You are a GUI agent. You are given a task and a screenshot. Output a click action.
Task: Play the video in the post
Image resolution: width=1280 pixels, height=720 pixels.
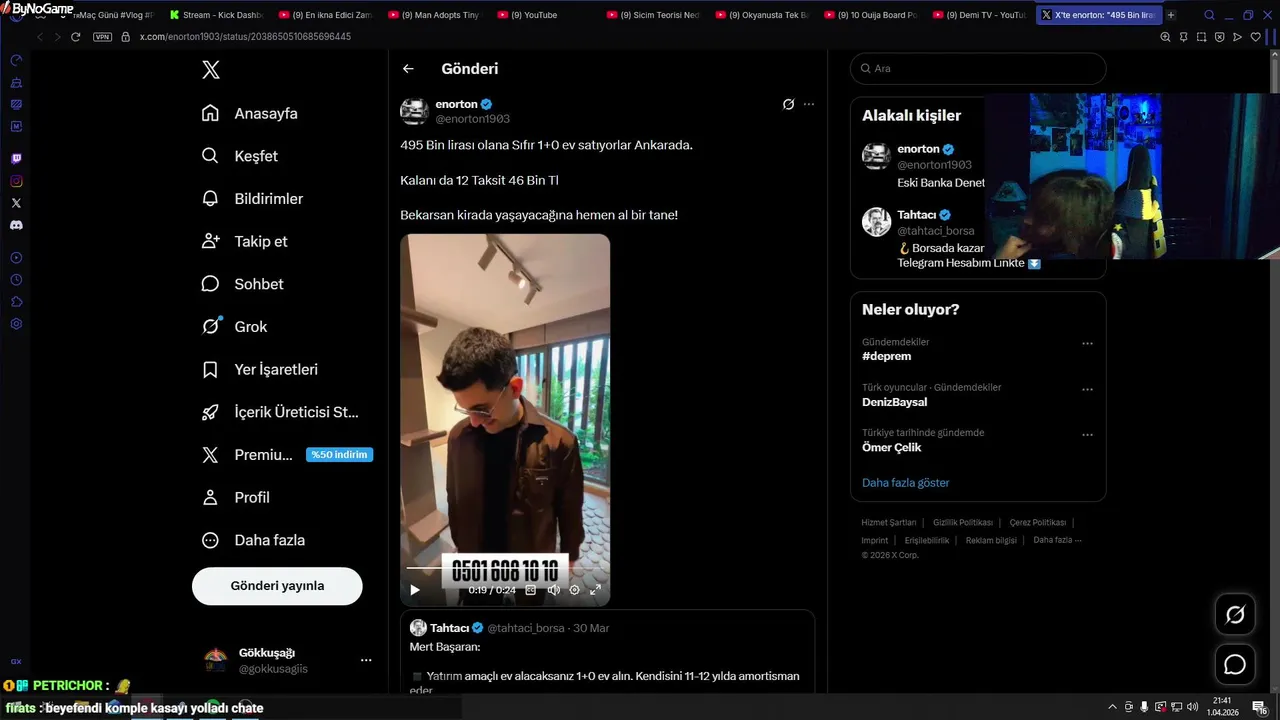(x=415, y=590)
